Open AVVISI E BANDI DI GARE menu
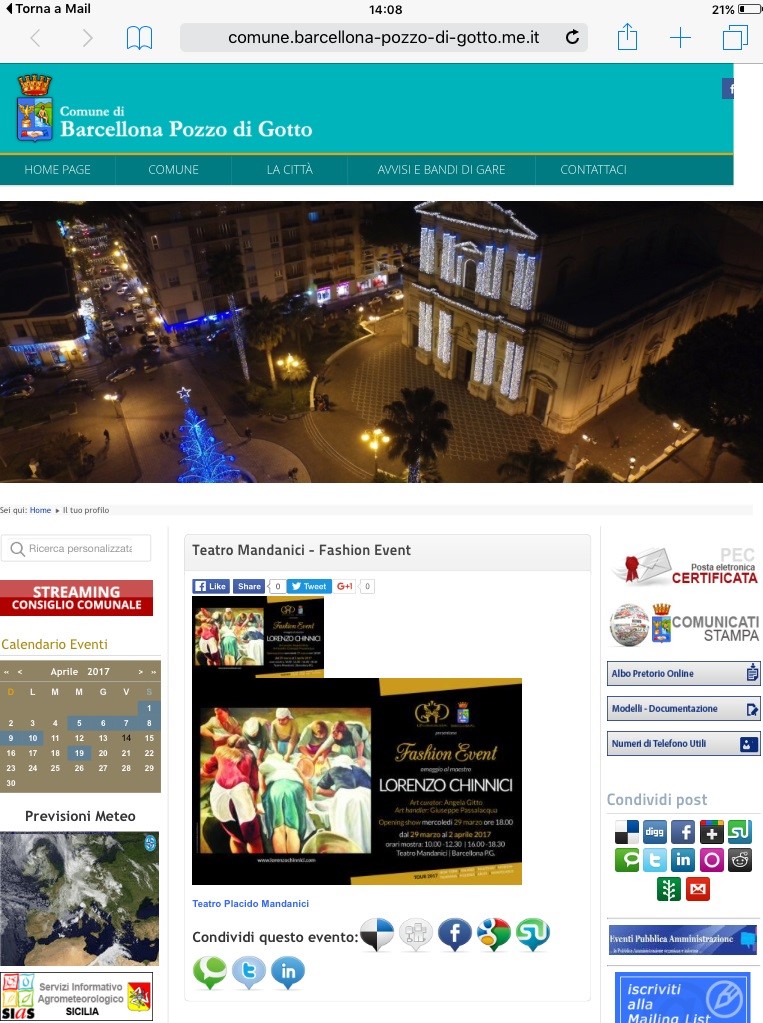 point(441,170)
